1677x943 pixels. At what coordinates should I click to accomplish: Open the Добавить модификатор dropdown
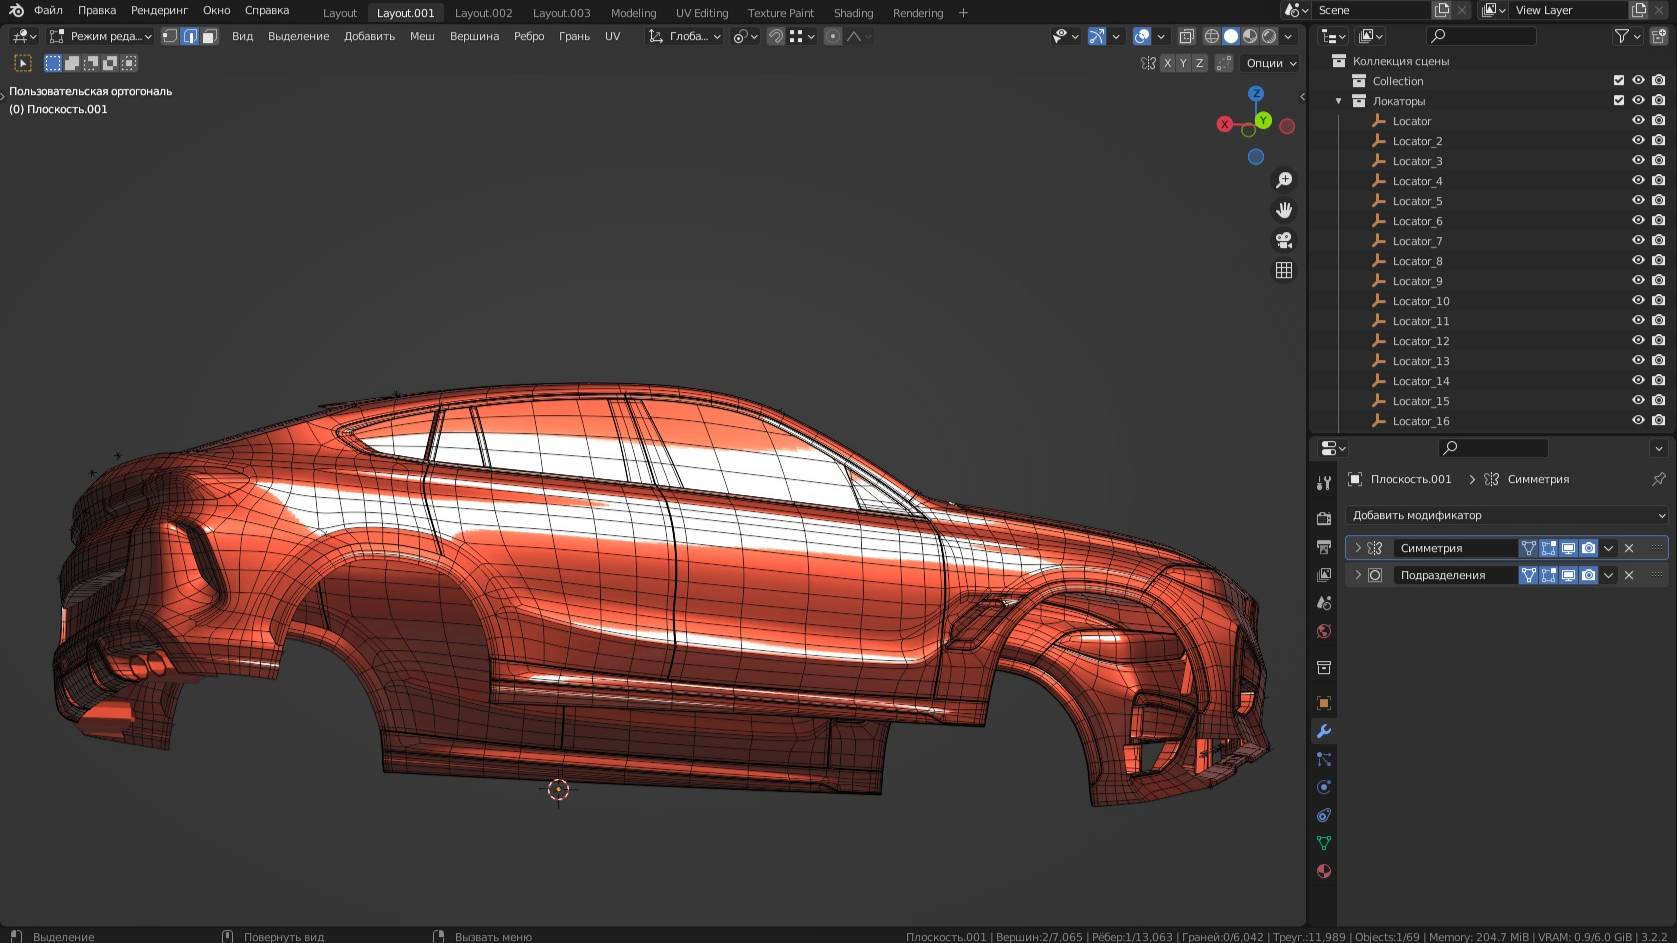1505,515
